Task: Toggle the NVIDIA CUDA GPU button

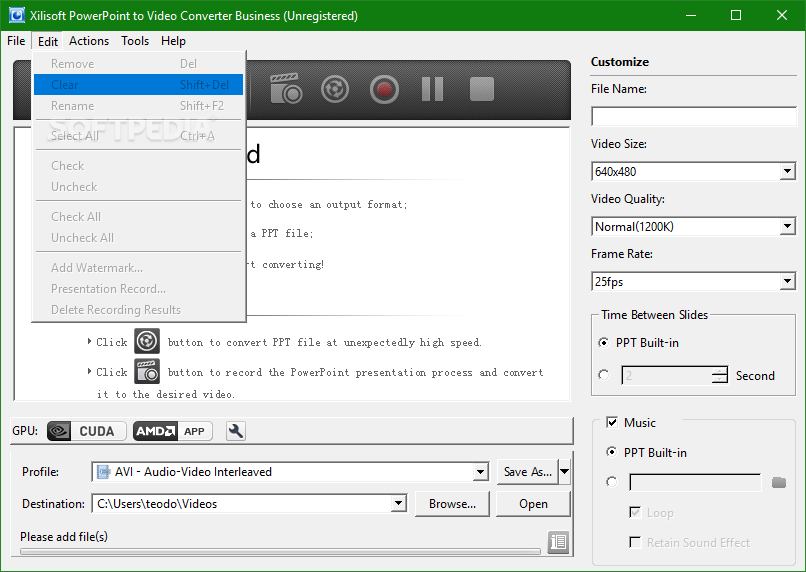Action: pos(86,431)
